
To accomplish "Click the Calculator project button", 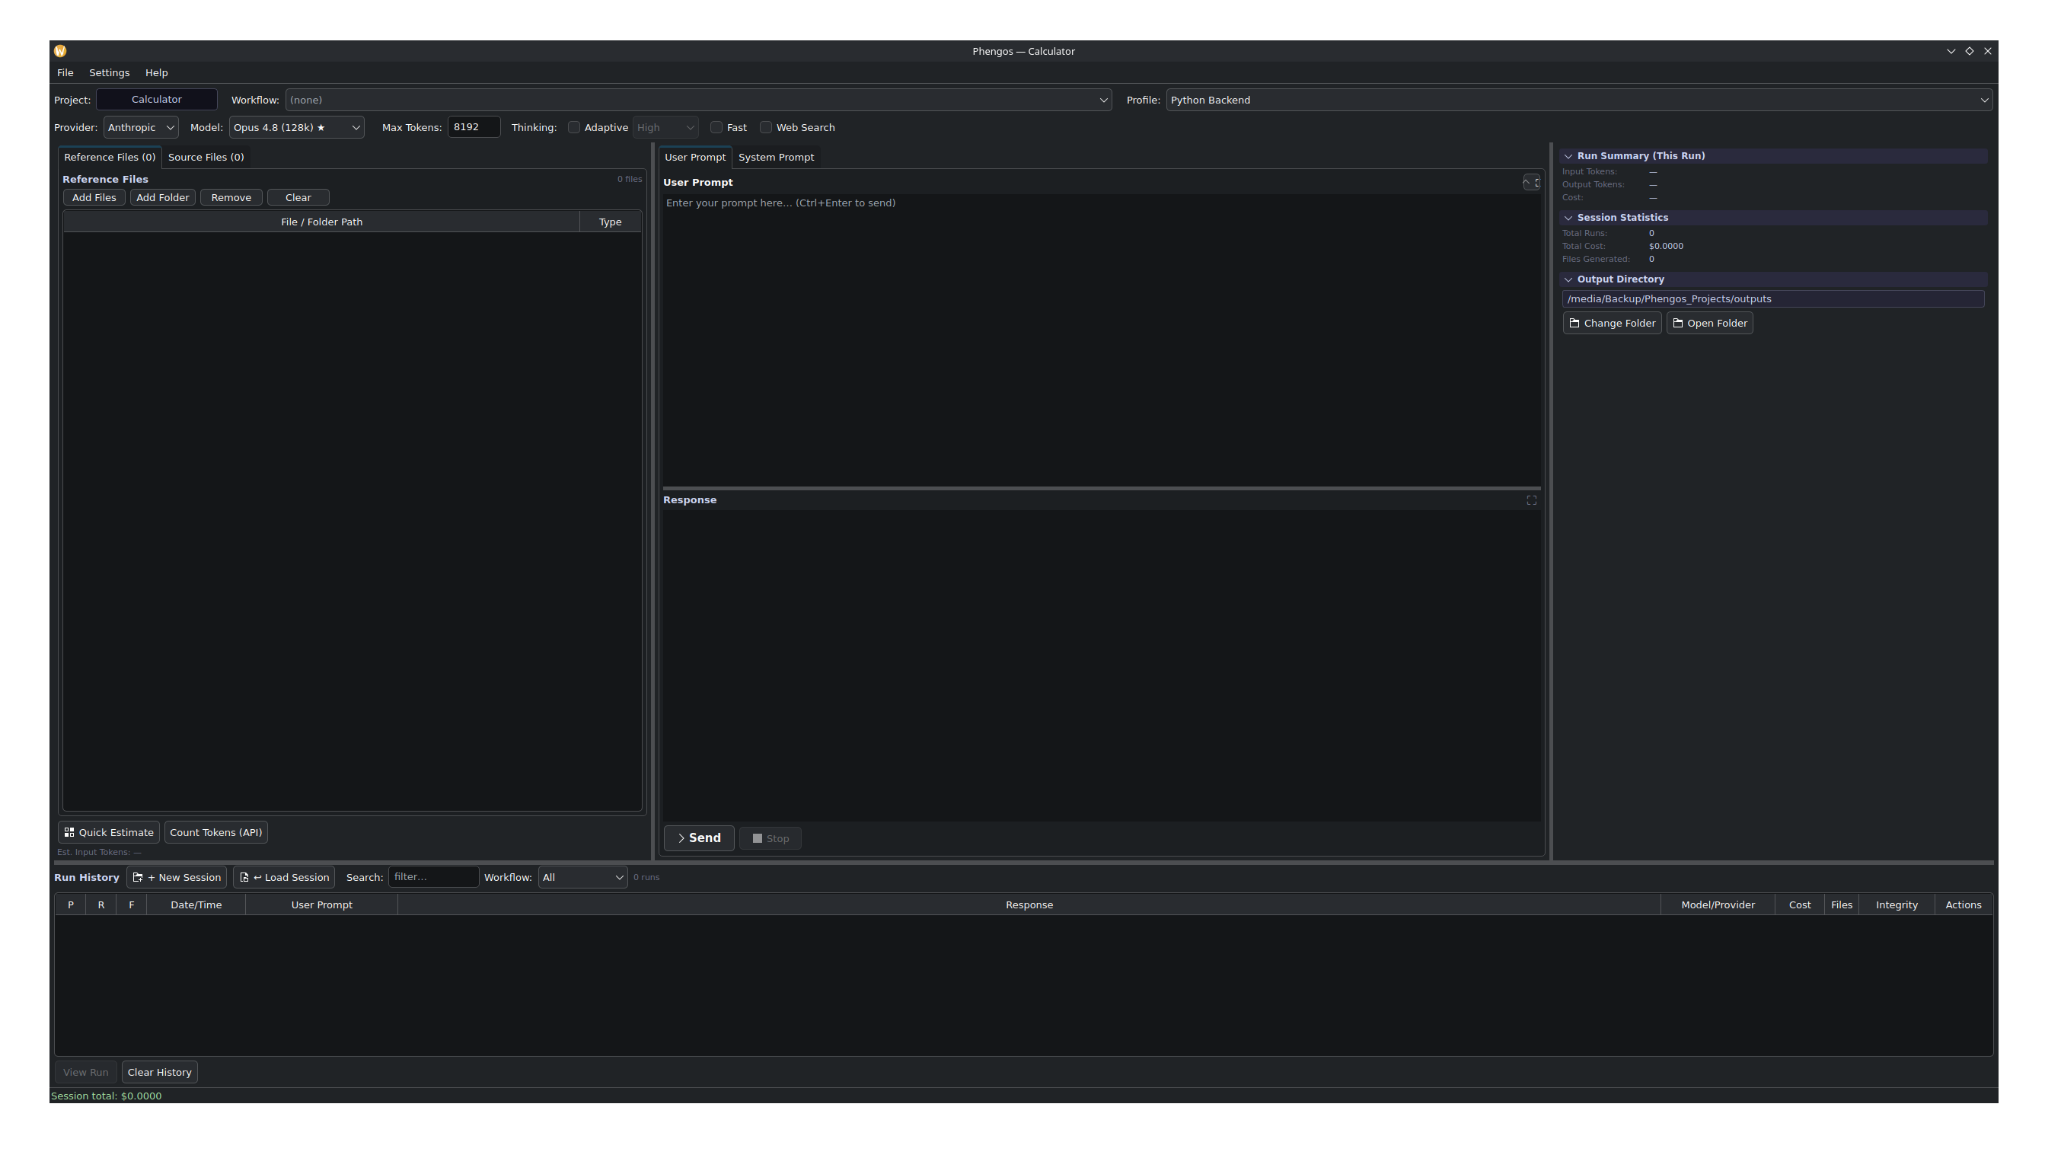I will point(157,99).
